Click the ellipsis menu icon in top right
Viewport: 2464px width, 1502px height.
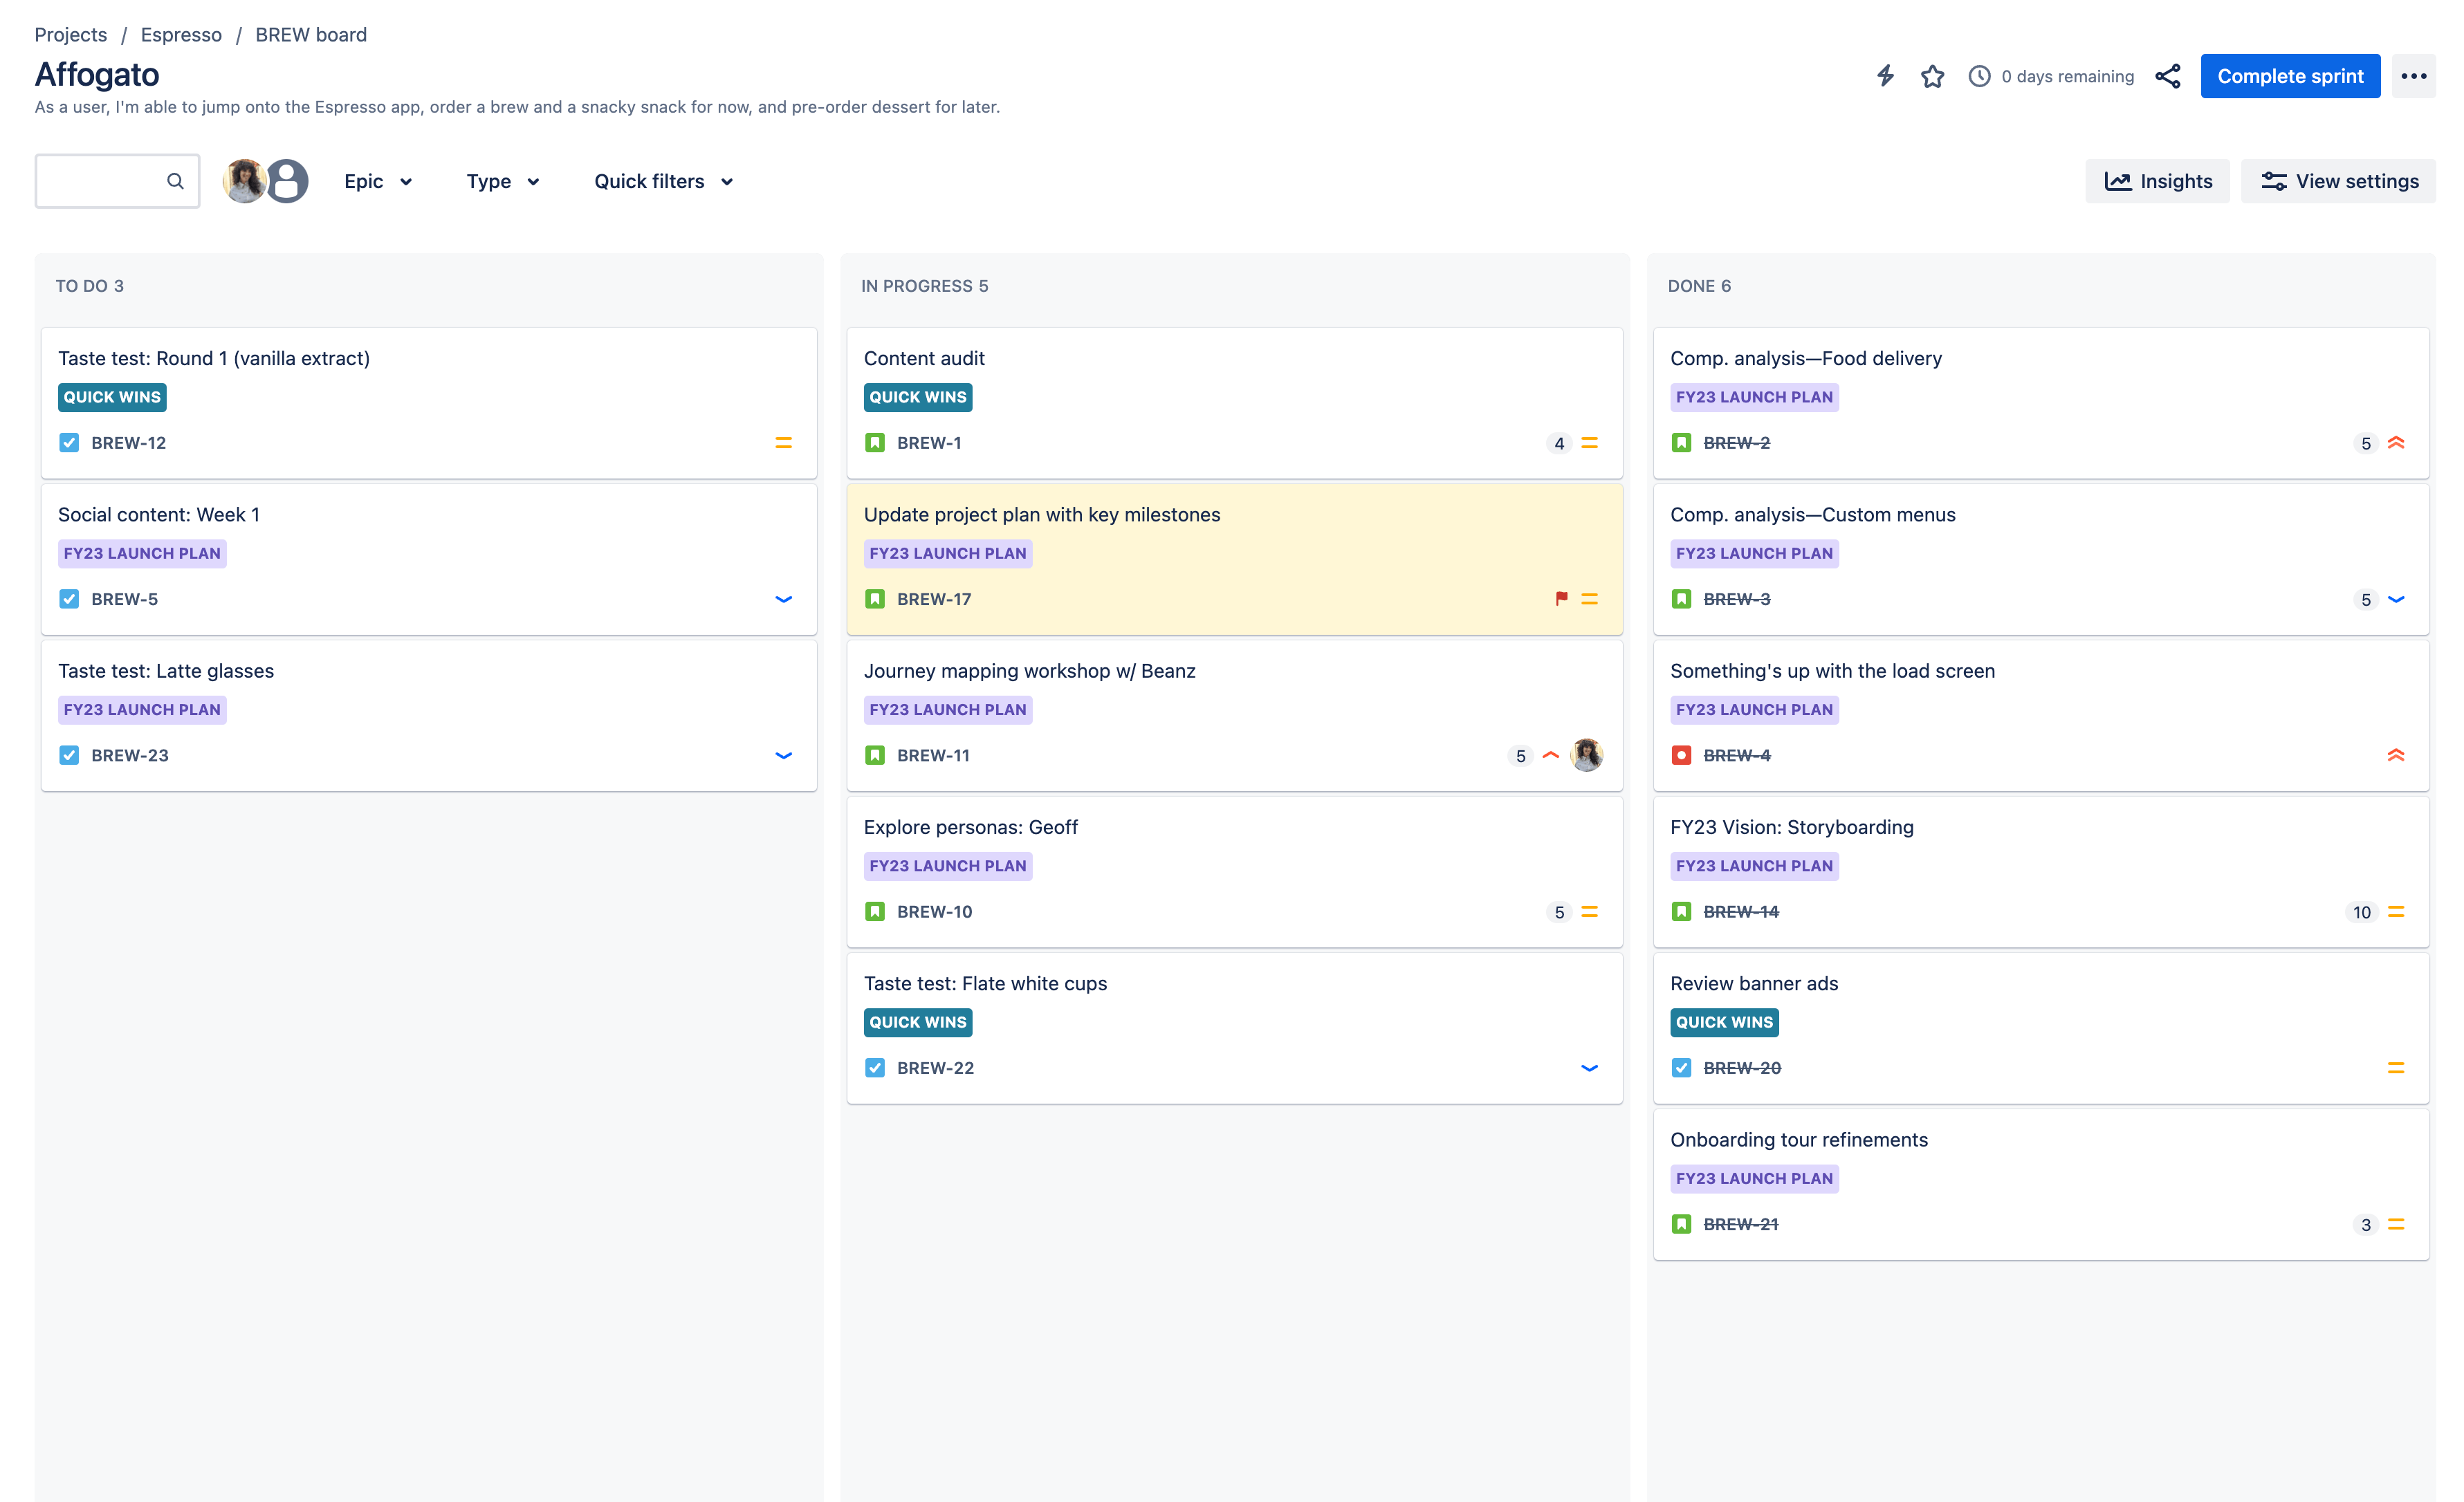(2411, 74)
